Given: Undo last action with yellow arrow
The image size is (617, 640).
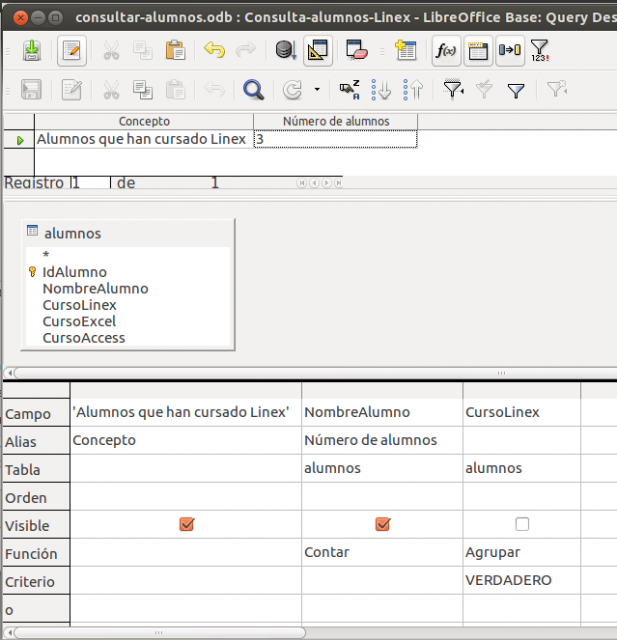Looking at the screenshot, I should pyautogui.click(x=214, y=50).
